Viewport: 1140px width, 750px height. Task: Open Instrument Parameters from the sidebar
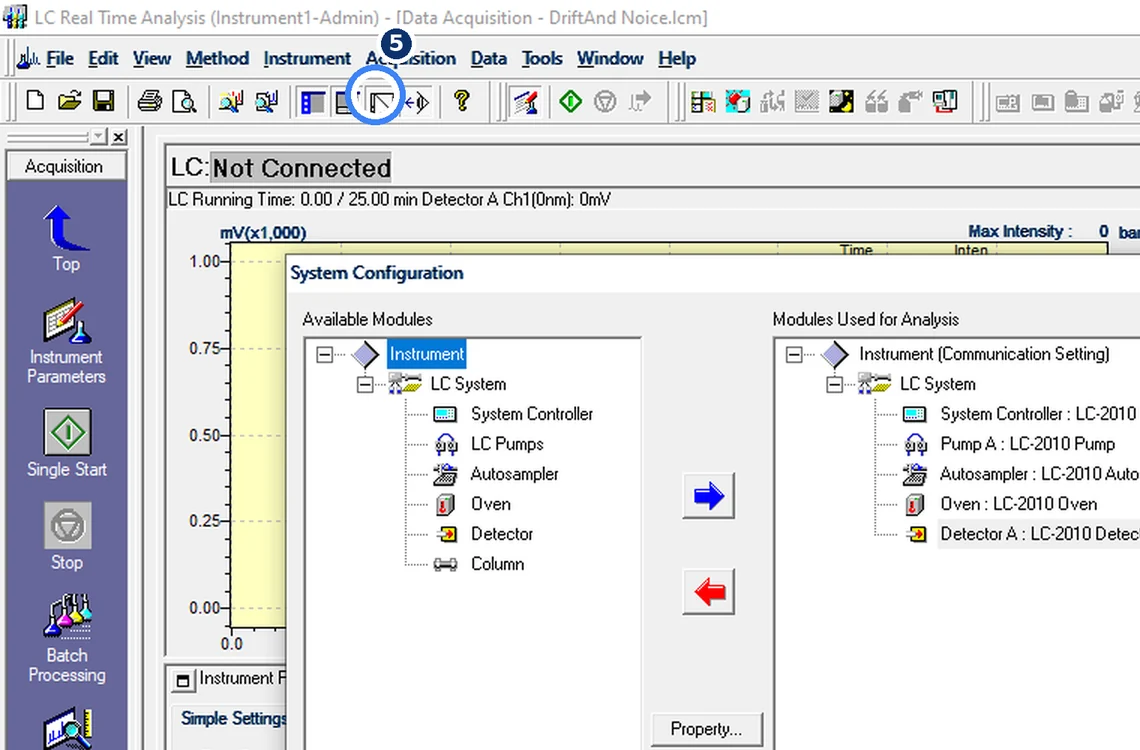(66, 342)
